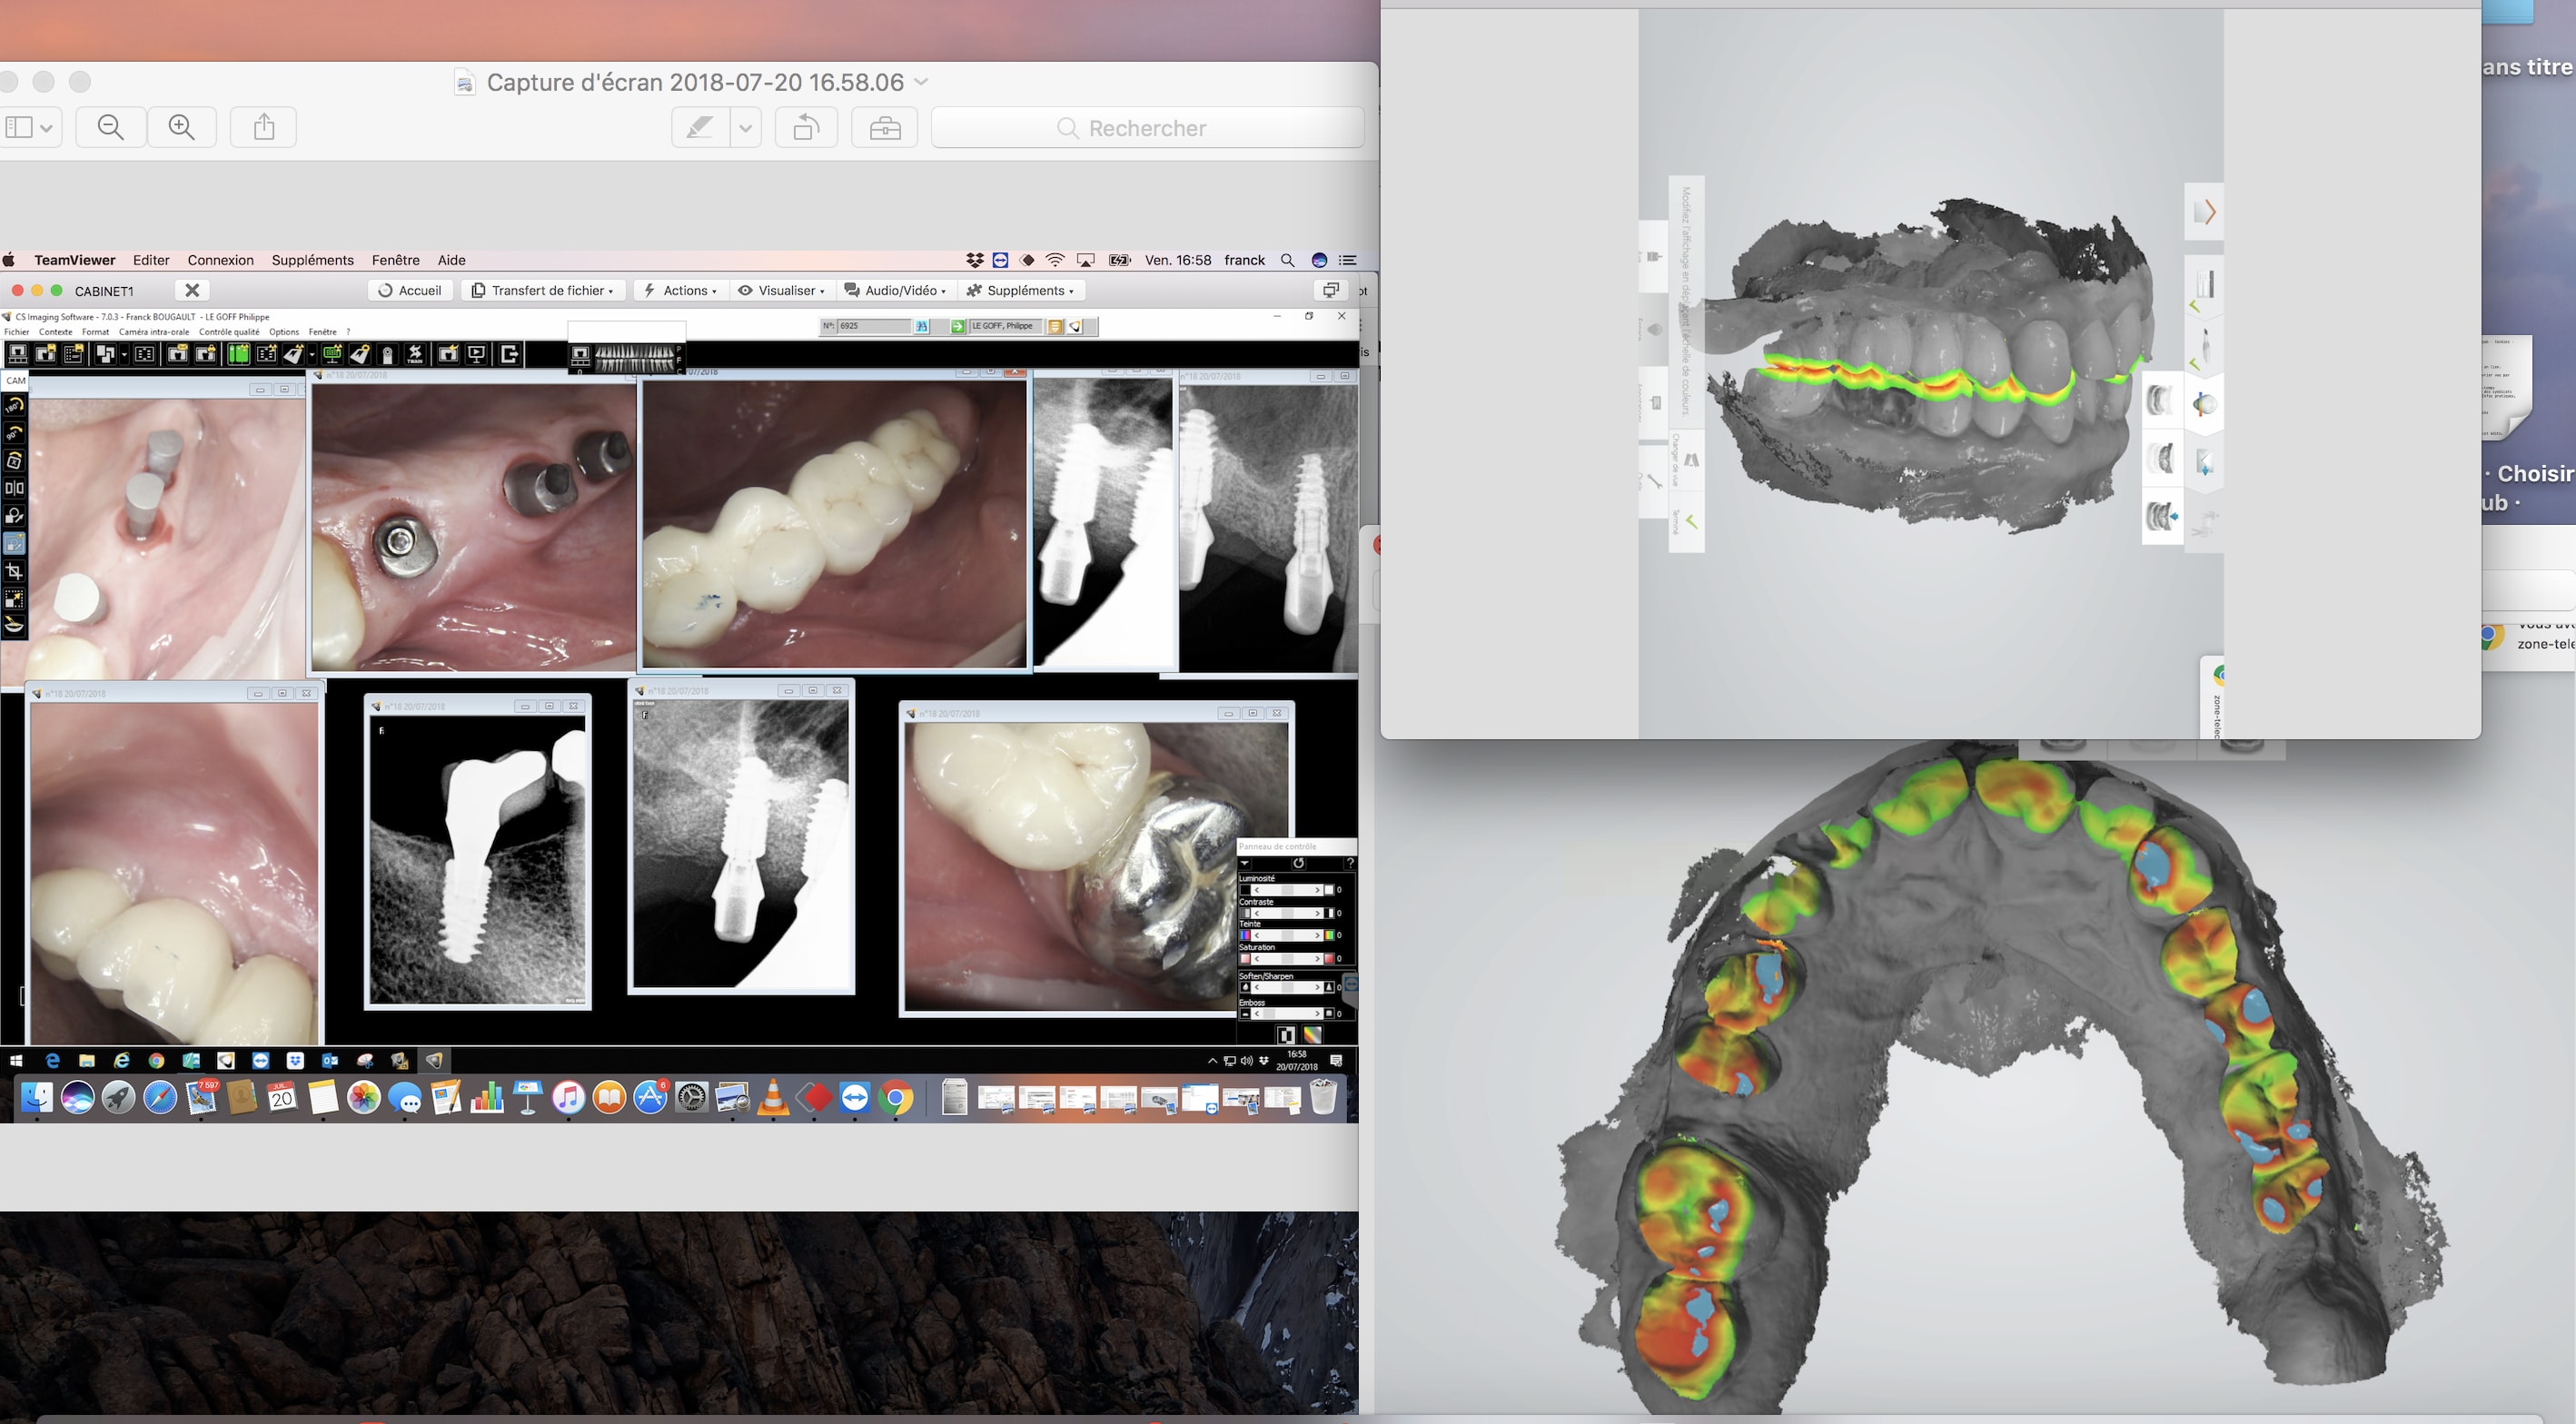Rotate the image with the rotate icon
Screen dimensions: 2576x1424
point(806,128)
